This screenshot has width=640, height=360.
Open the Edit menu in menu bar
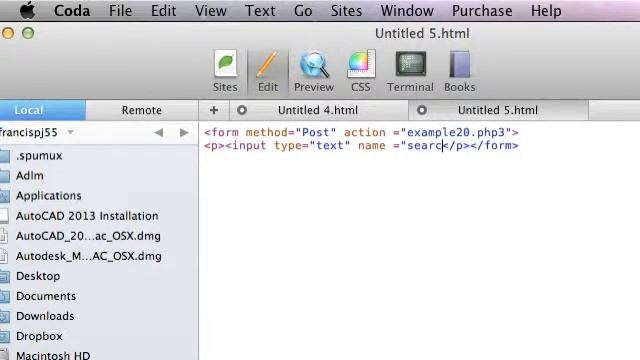coord(163,11)
